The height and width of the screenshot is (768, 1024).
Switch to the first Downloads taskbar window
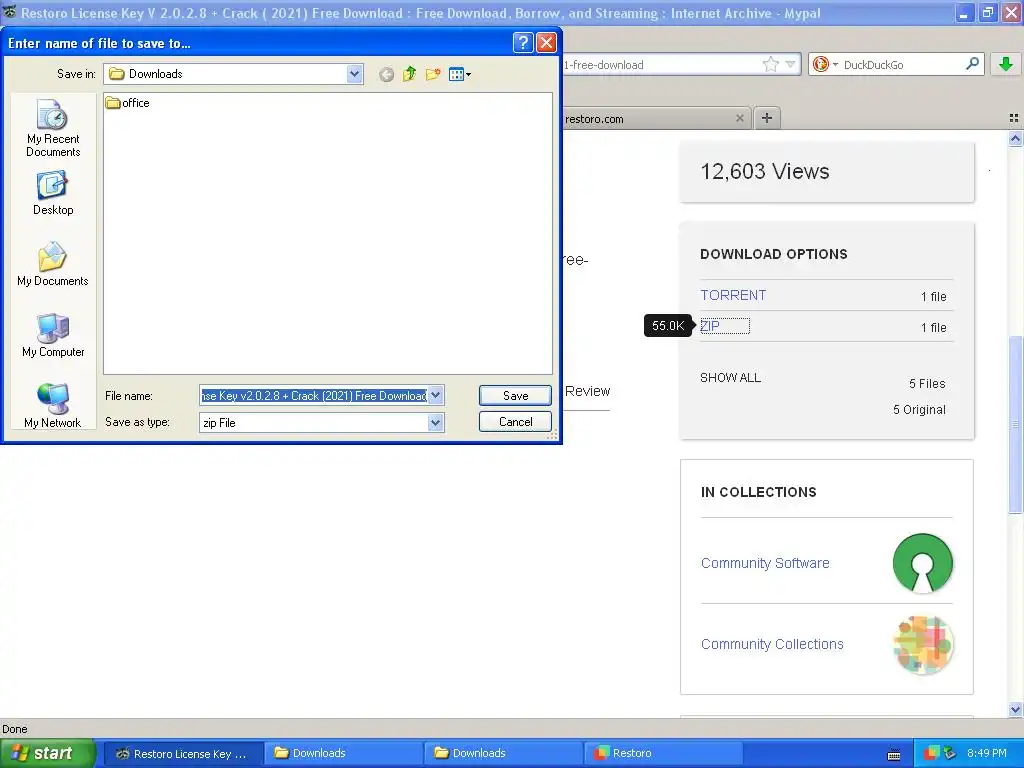[x=344, y=754]
